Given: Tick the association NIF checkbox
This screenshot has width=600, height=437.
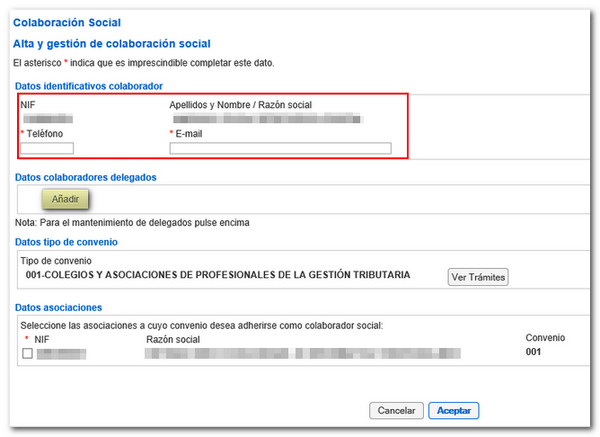Looking at the screenshot, I should [27, 353].
